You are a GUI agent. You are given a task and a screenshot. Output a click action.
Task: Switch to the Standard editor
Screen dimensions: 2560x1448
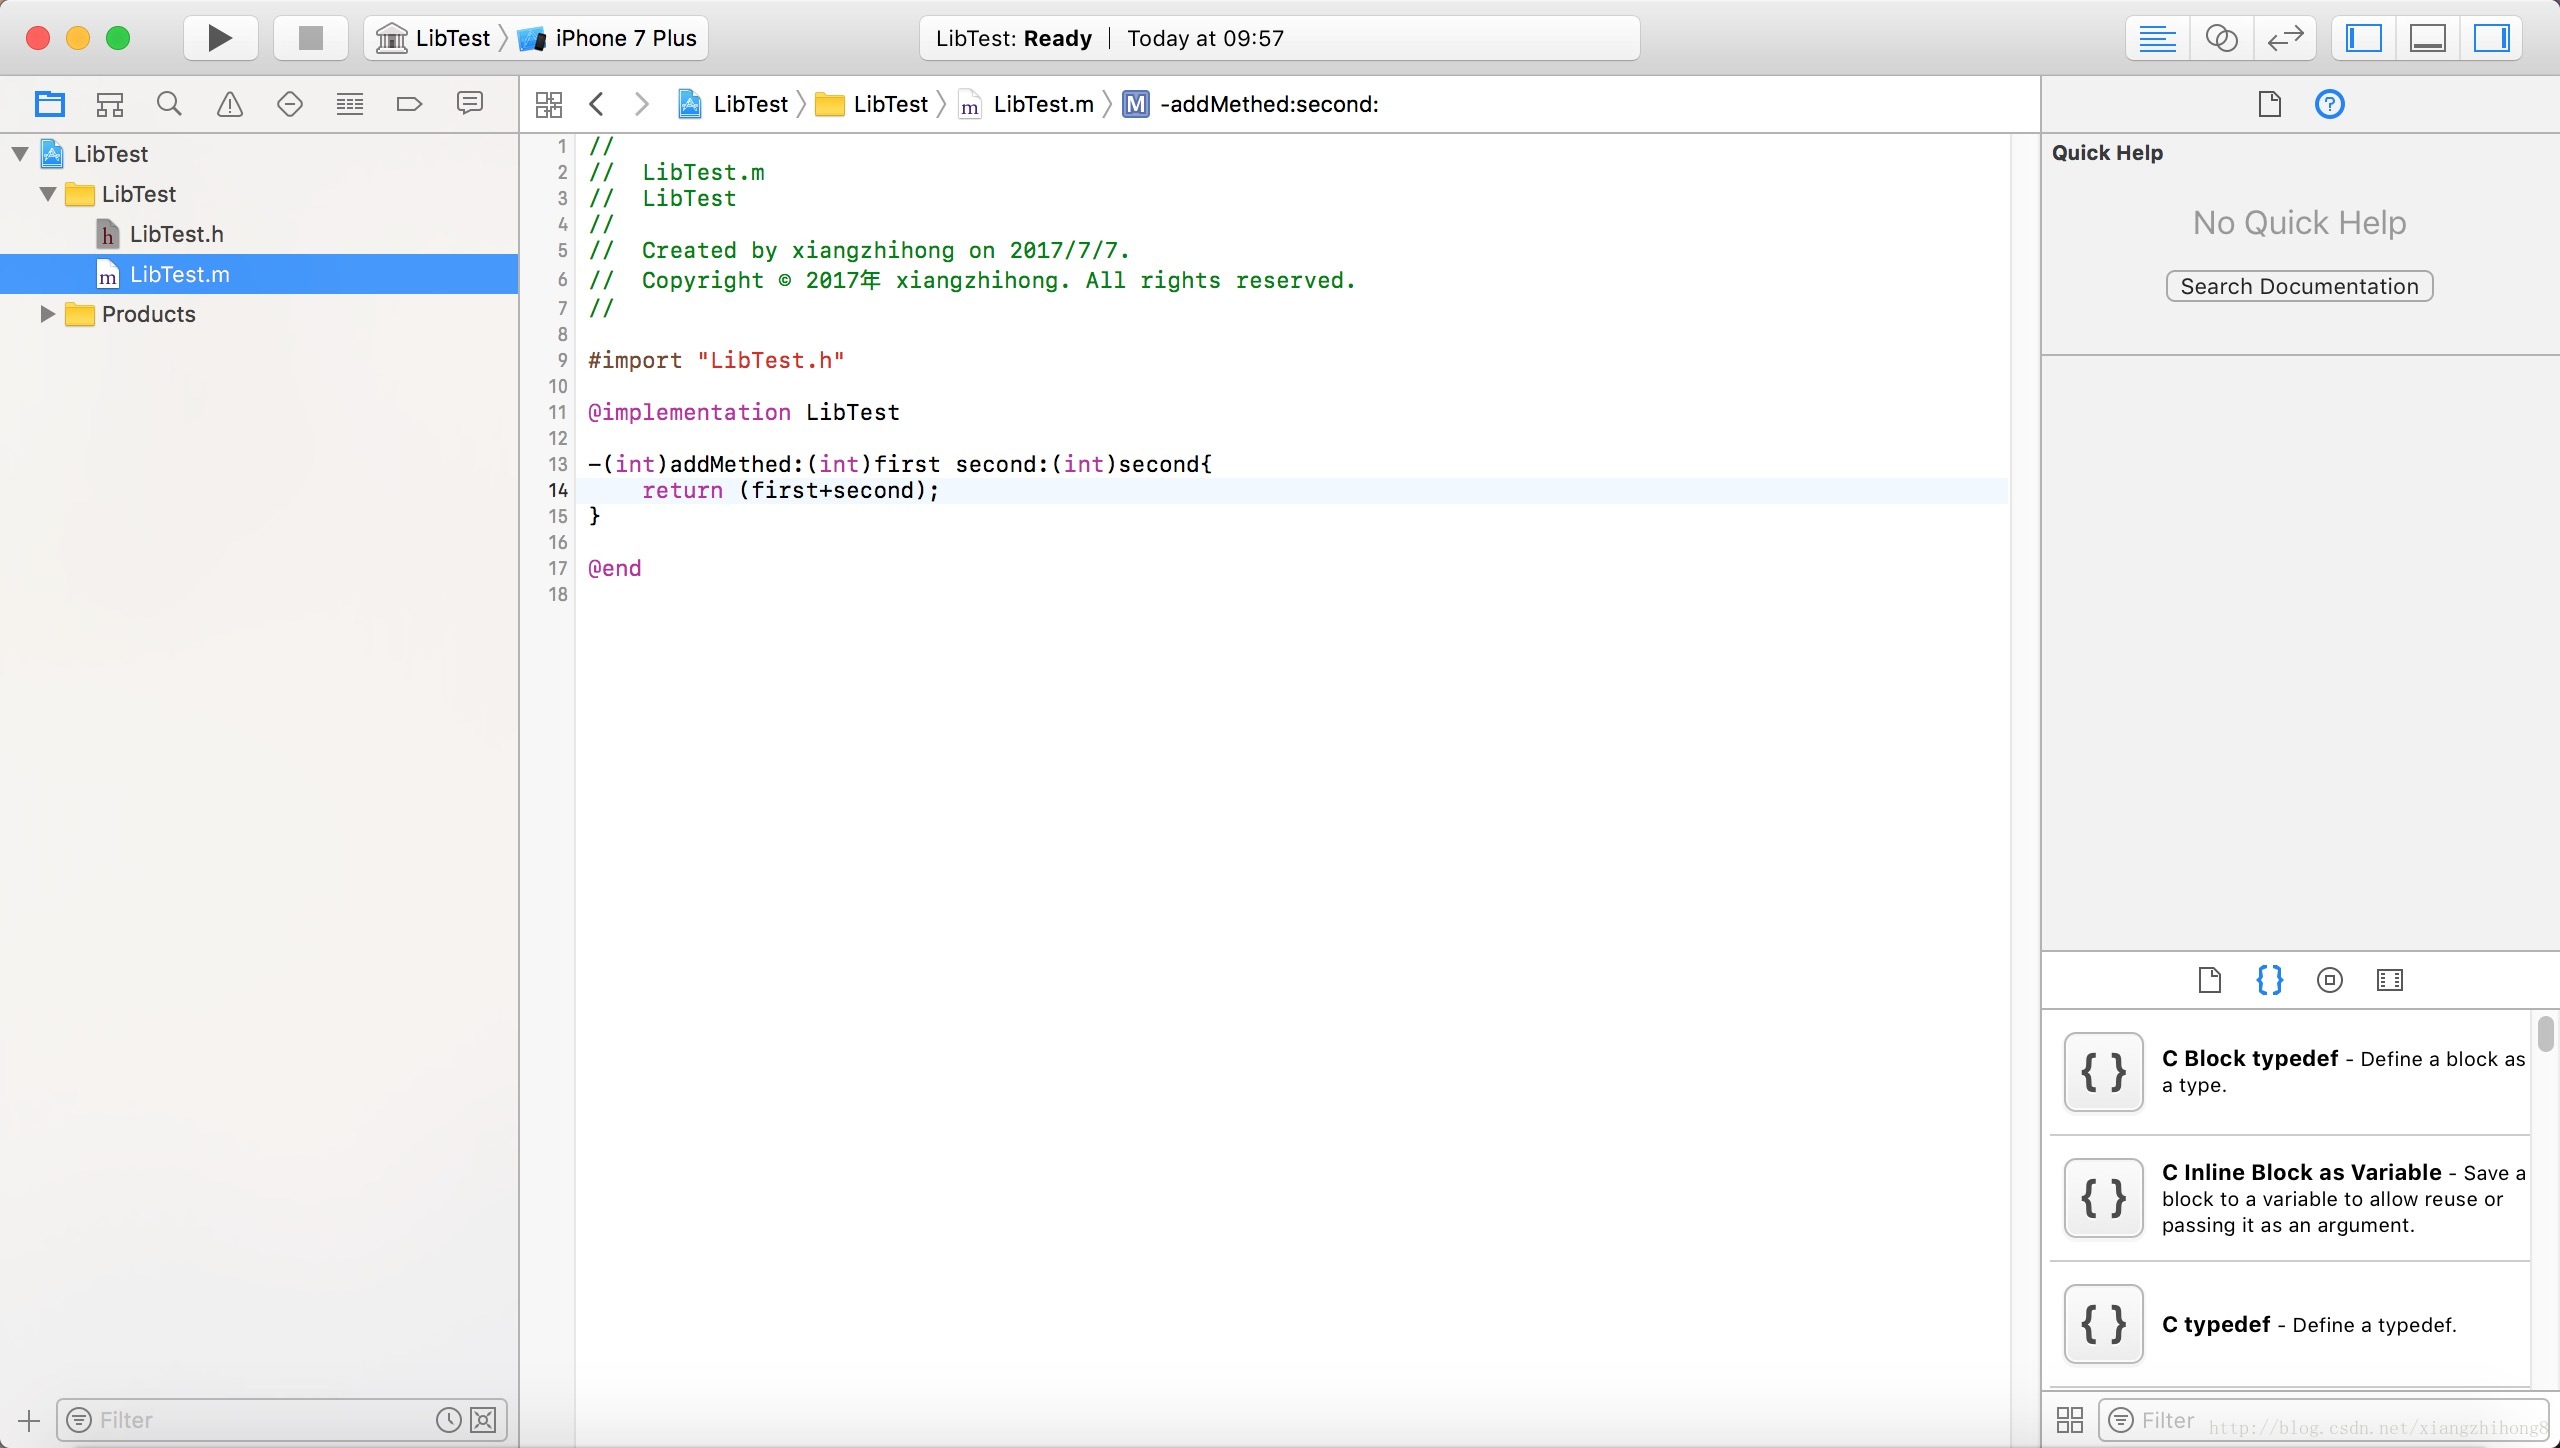pos(2157,38)
